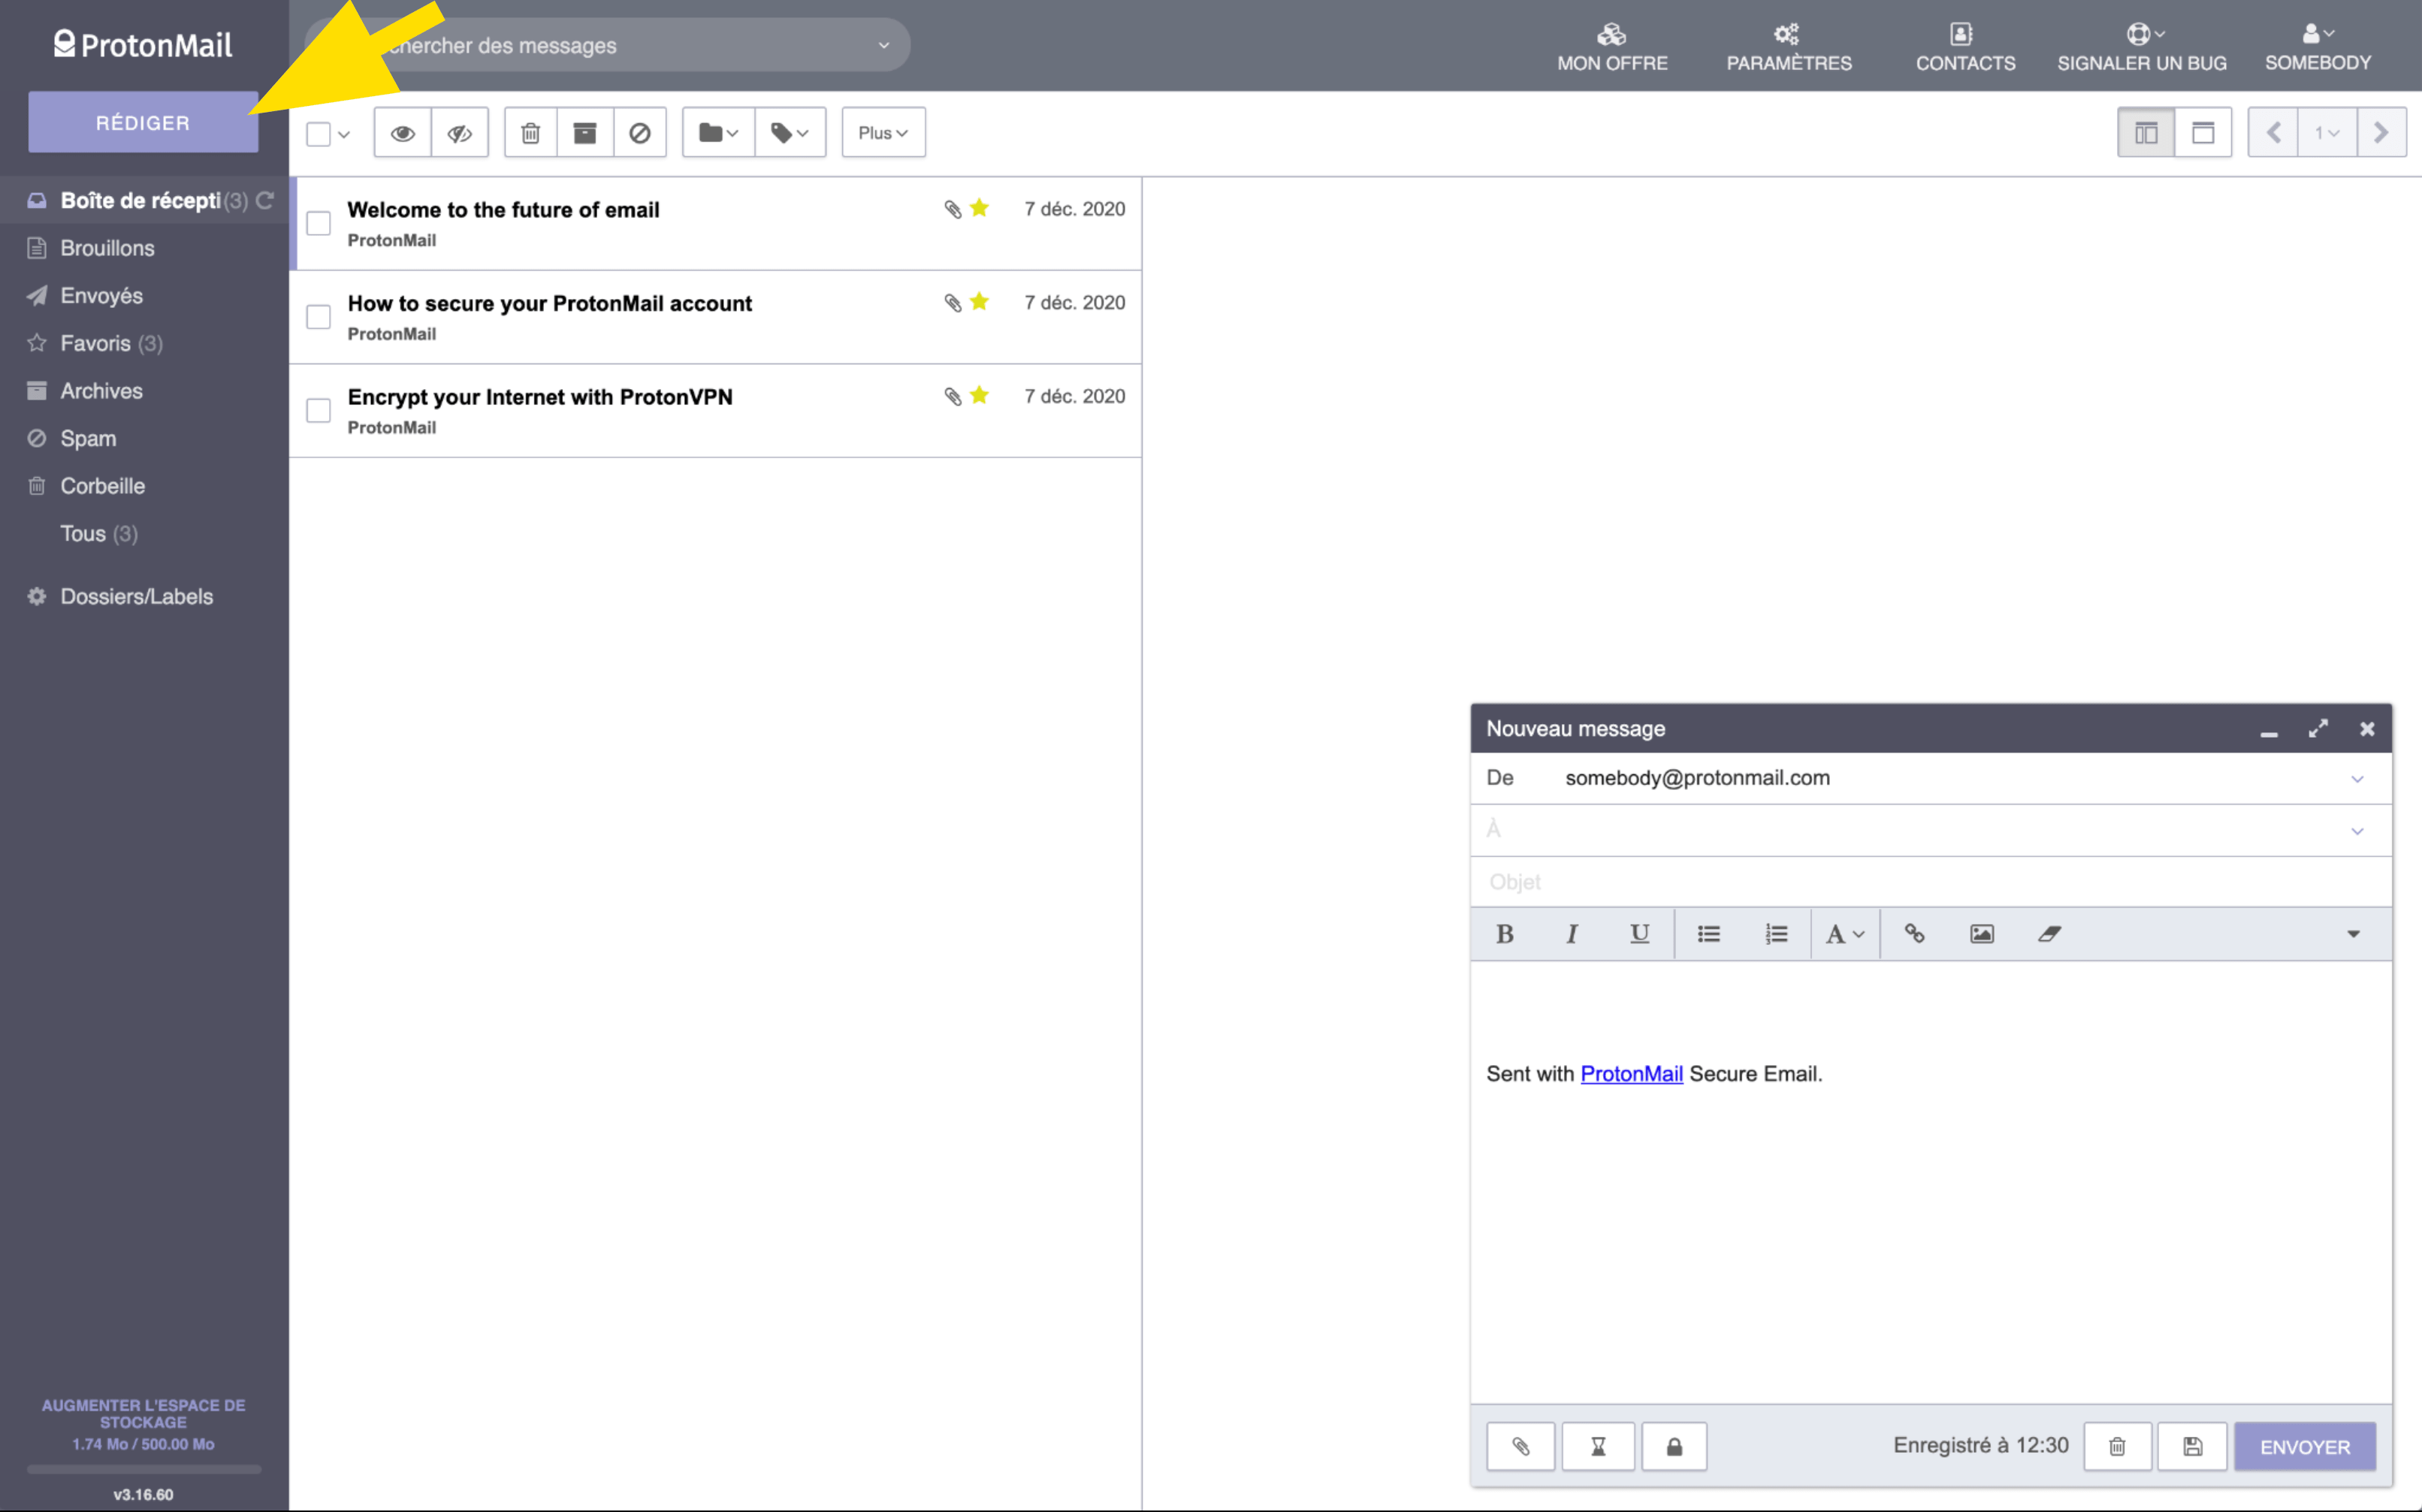Viewport: 2422px width, 1512px height.
Task: Click the storage usage progress bar
Action: tap(143, 1469)
